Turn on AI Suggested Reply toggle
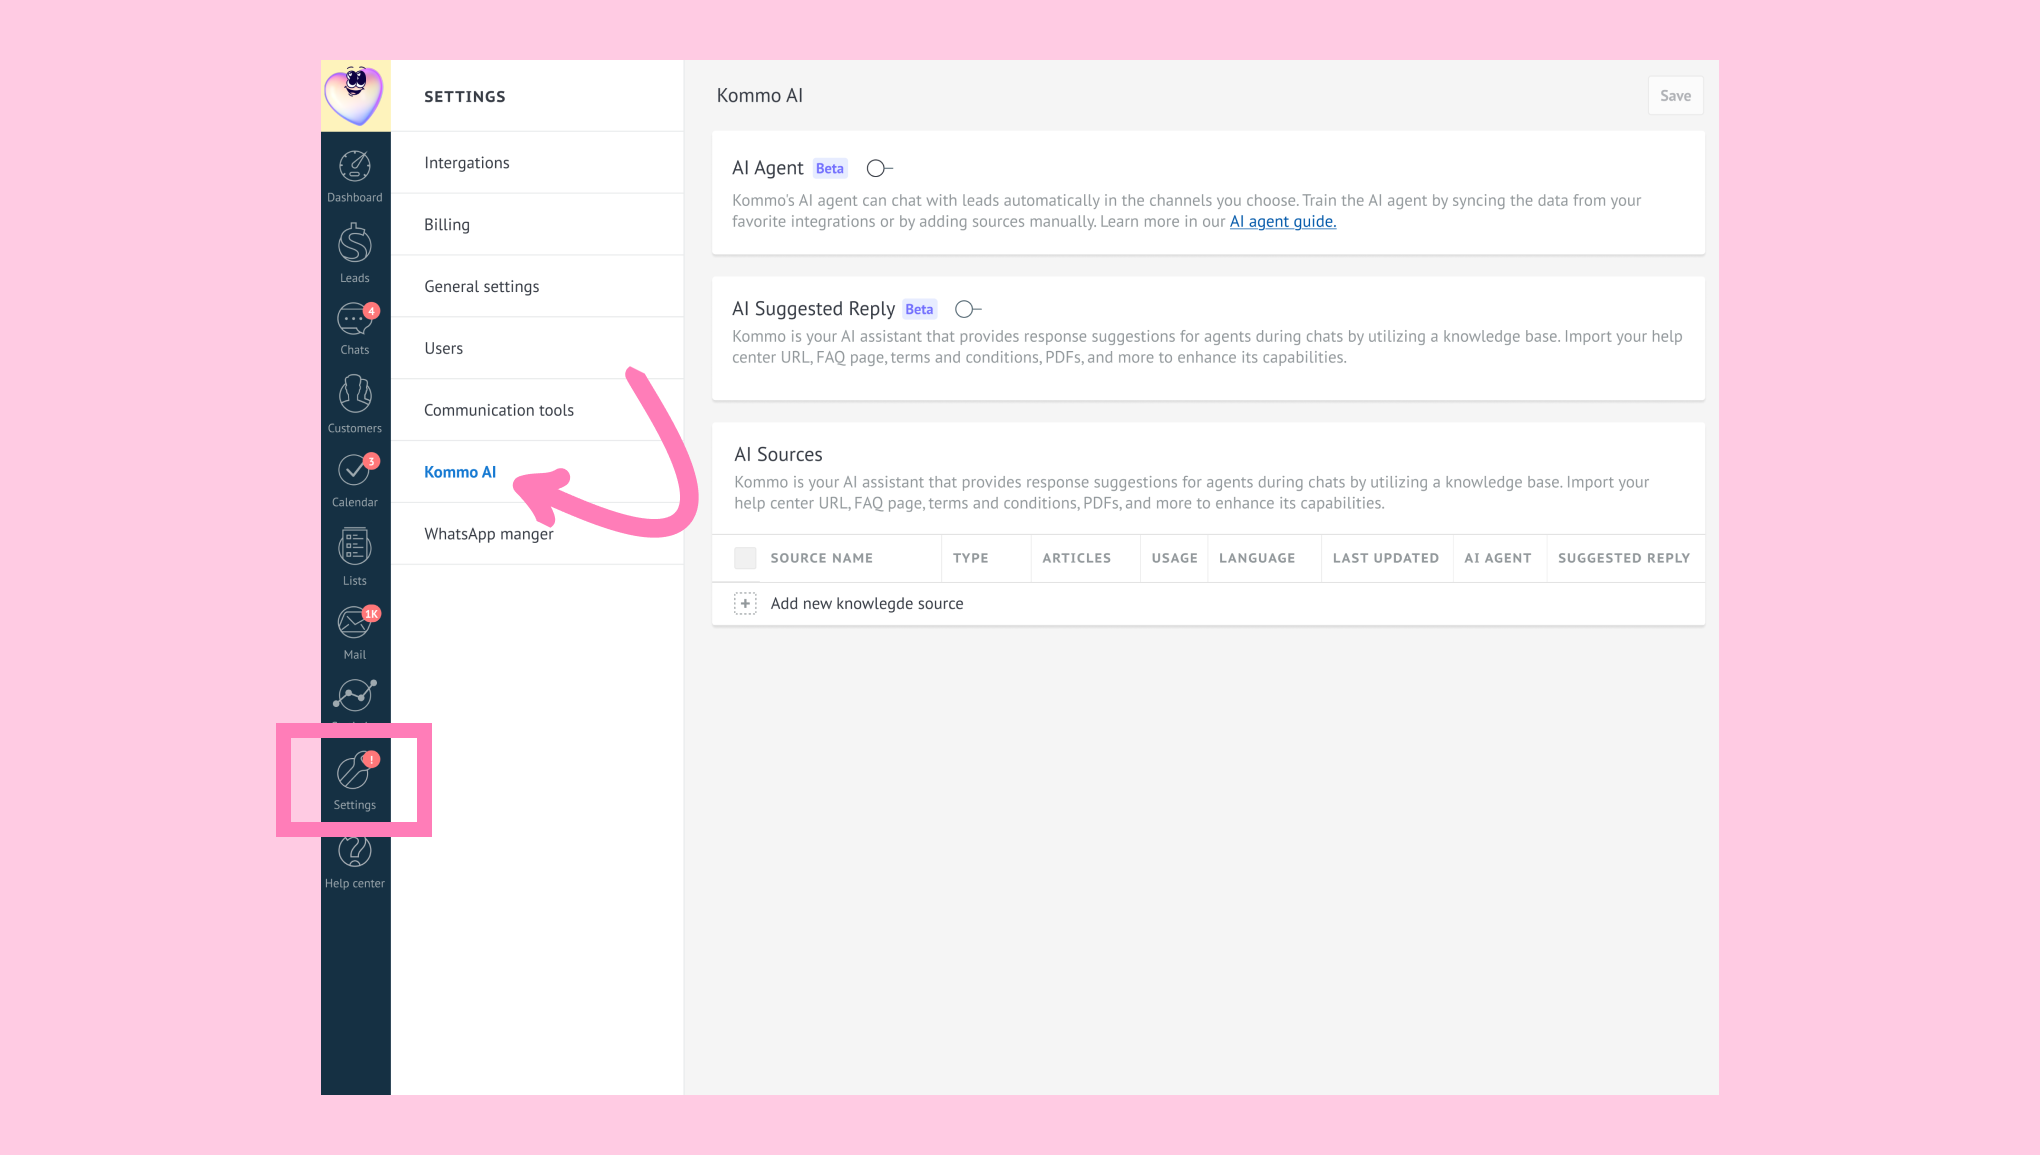 [967, 309]
